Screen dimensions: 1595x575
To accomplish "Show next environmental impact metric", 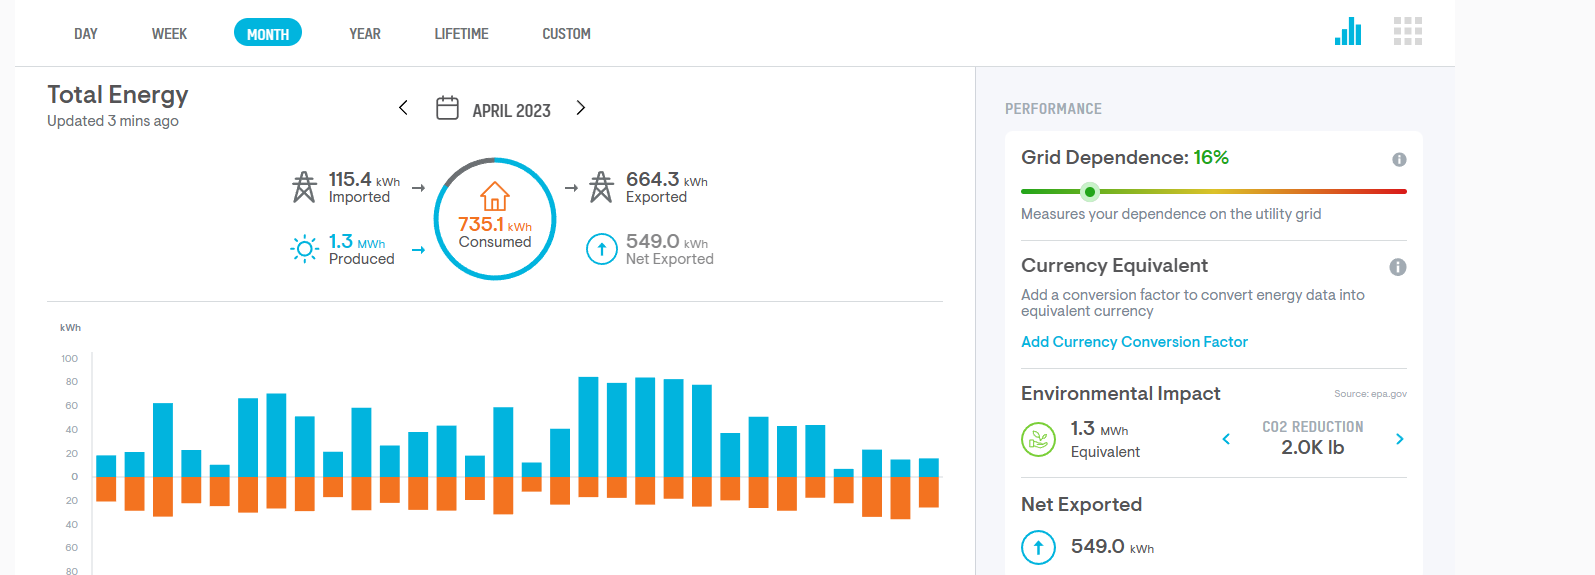I will pos(1399,439).
